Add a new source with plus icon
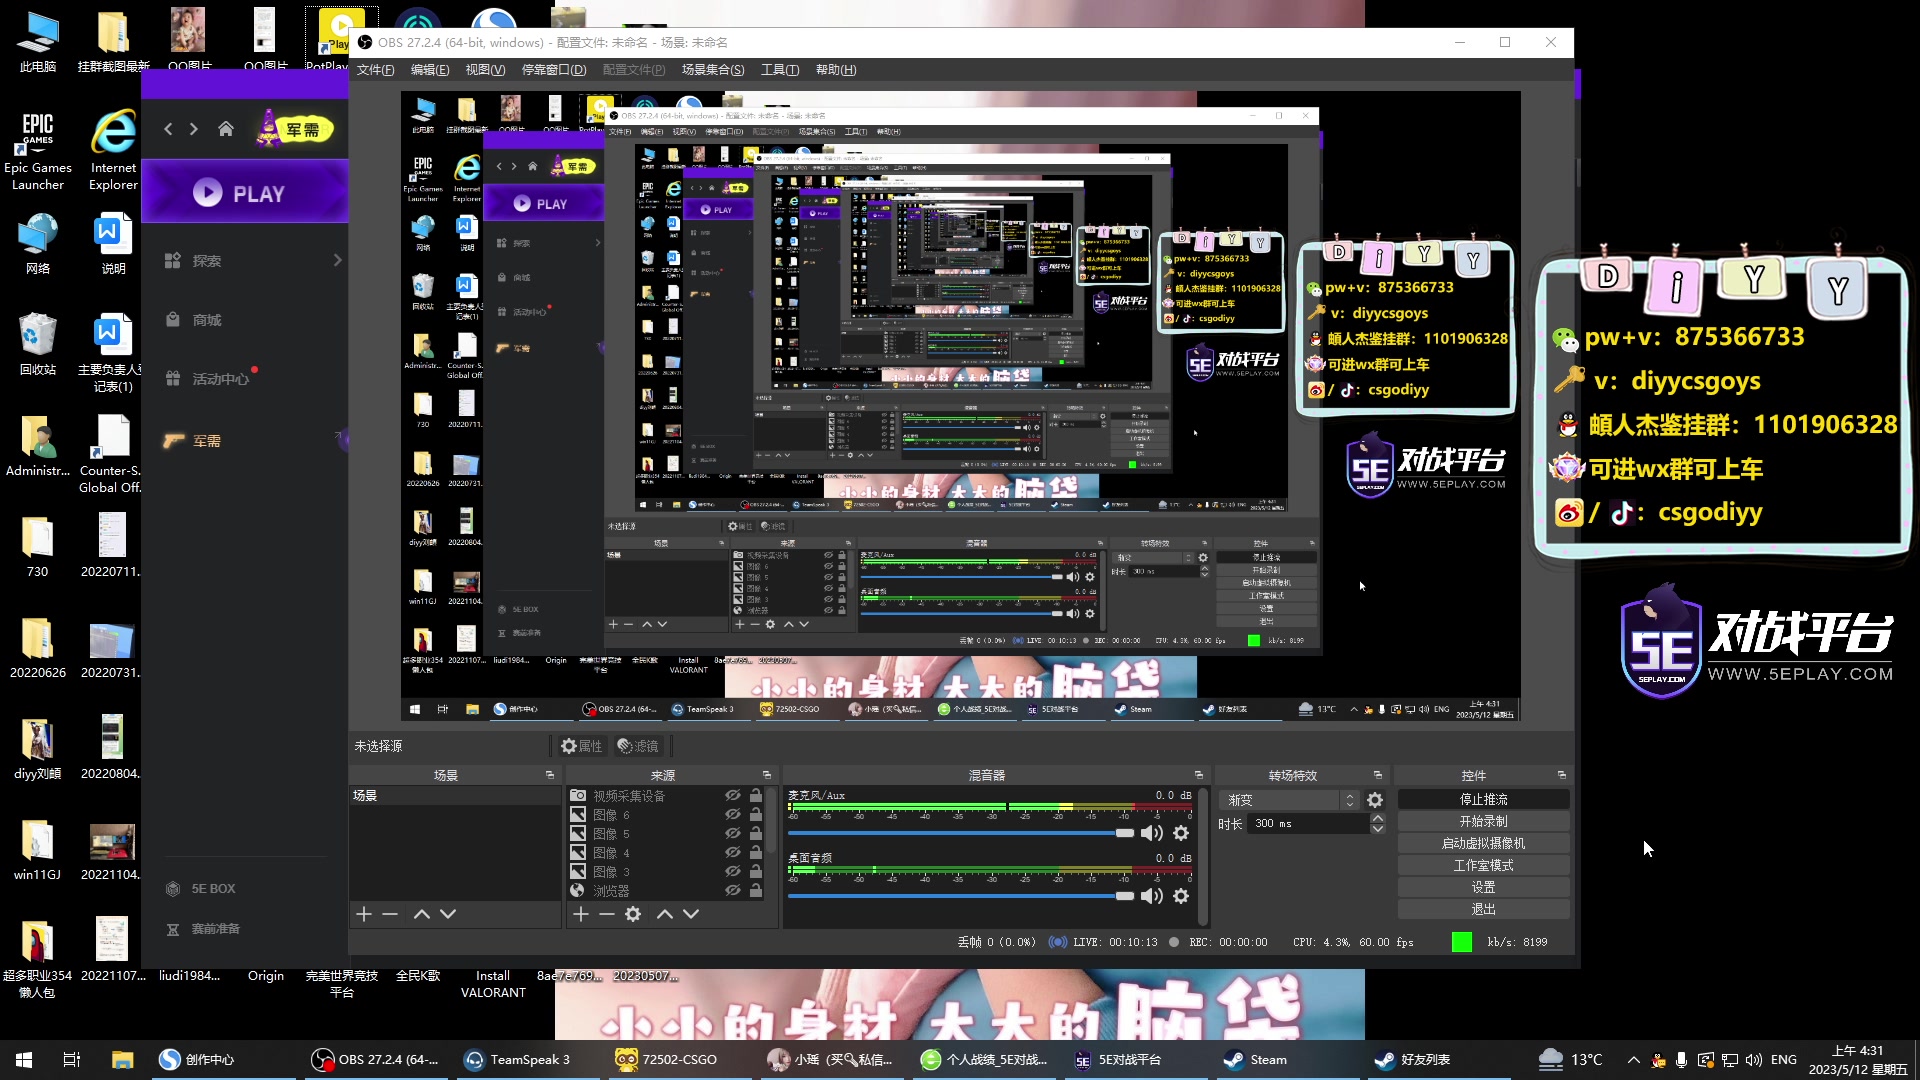The width and height of the screenshot is (1920, 1080). point(581,914)
